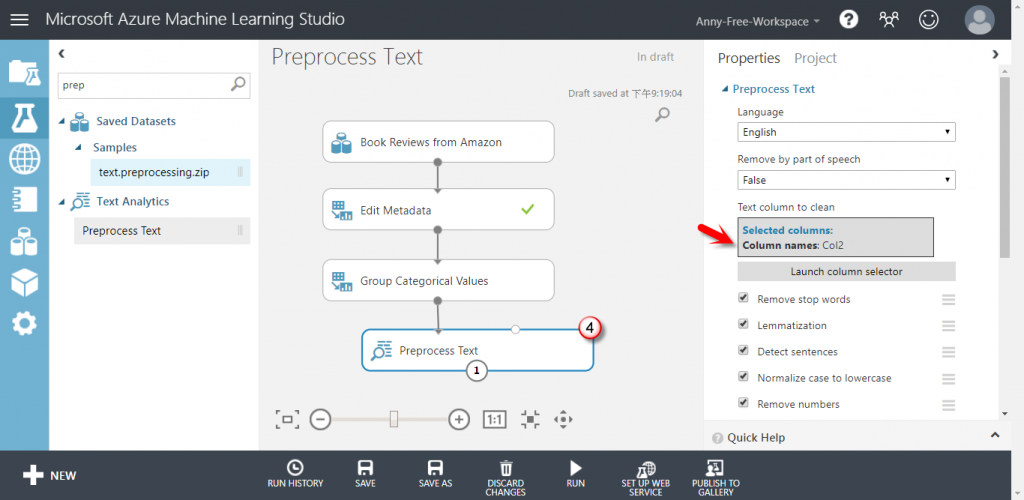Open the help question mark icon
Viewport: 1024px width, 500px height.
click(848, 20)
